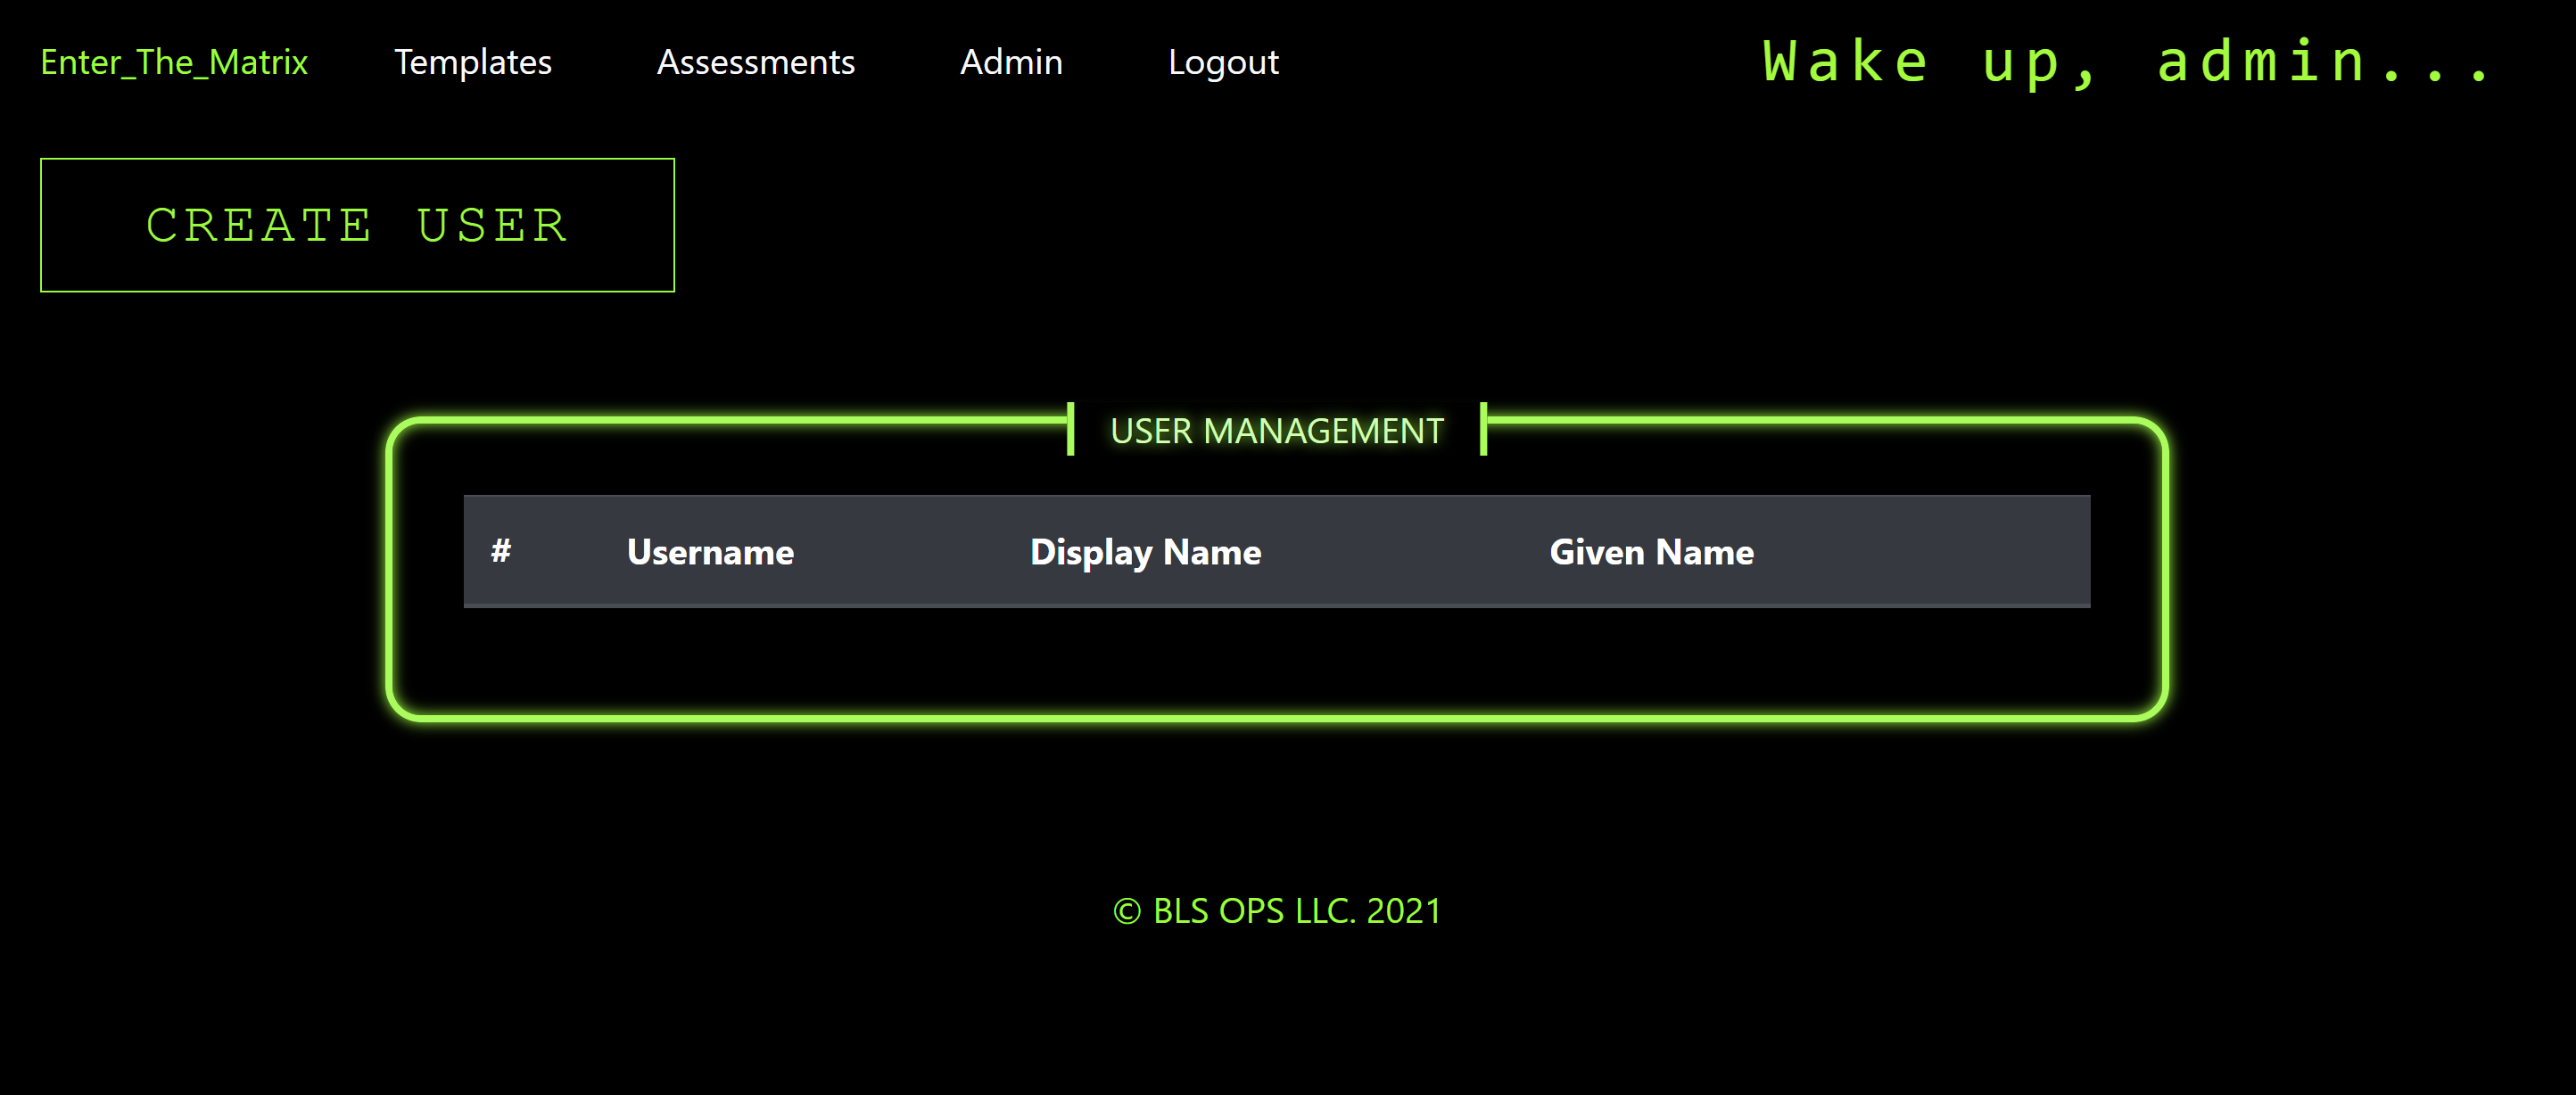Click the 'Wake up, admin...' greeting text
The image size is (2576, 1095).
pos(2125,62)
